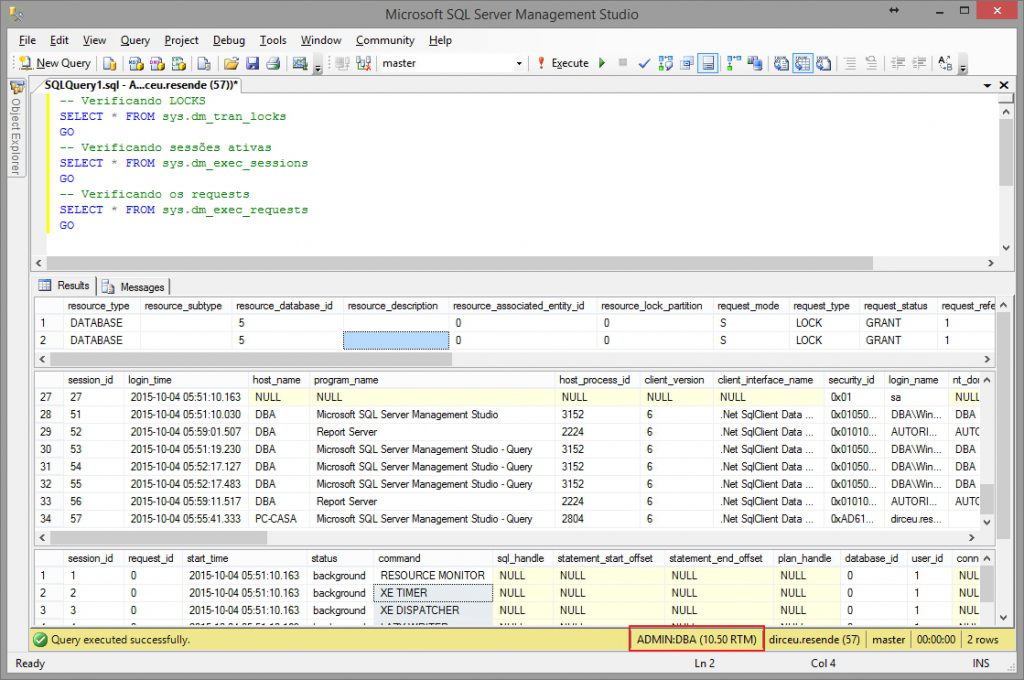Click the Save floppy disk icon

tap(252, 63)
